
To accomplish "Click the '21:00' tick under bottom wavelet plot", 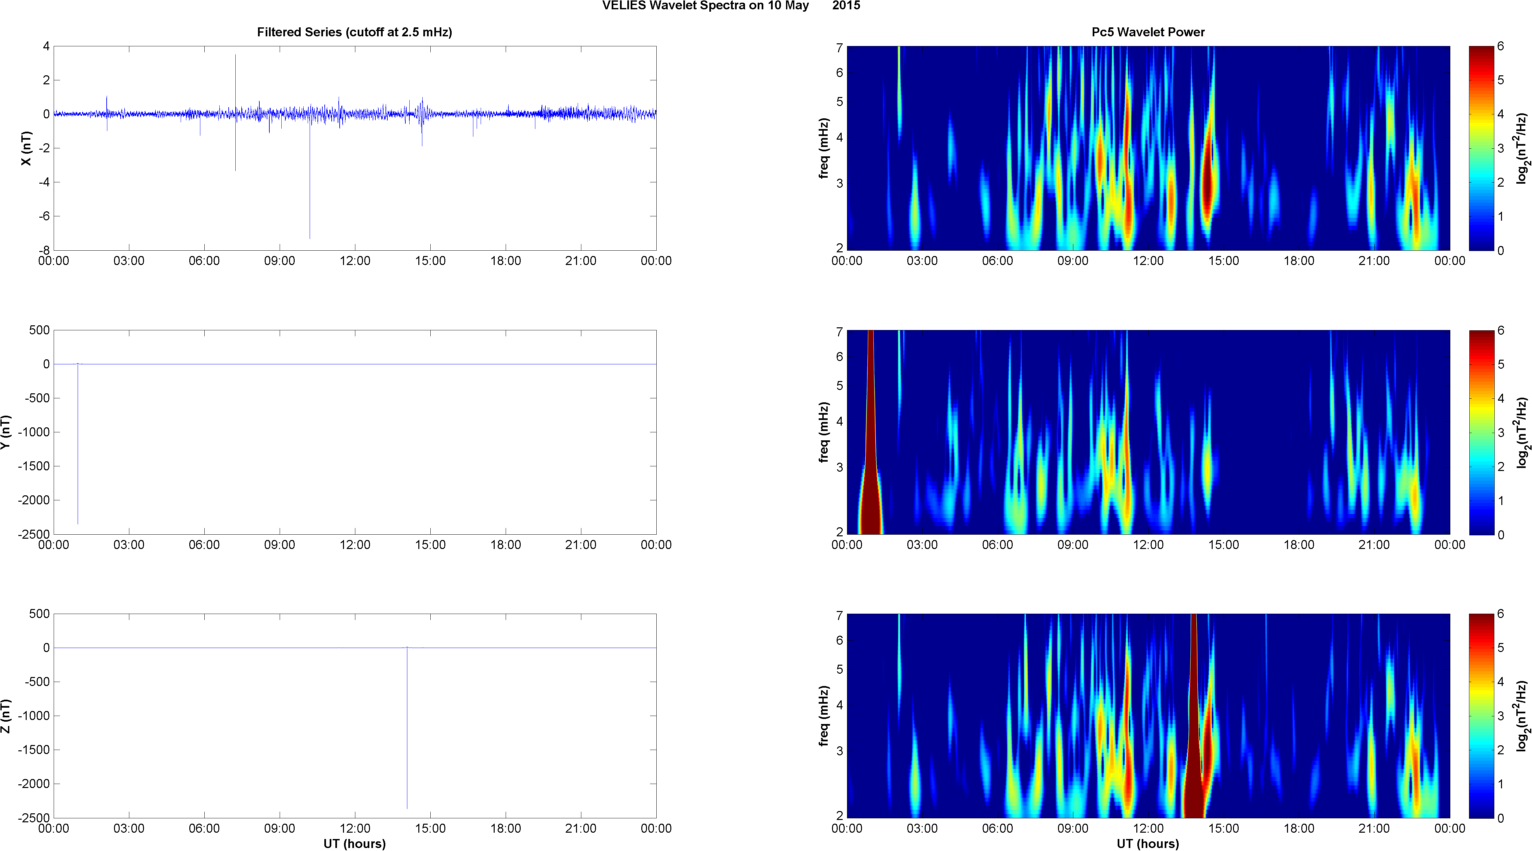I will pyautogui.click(x=1374, y=828).
